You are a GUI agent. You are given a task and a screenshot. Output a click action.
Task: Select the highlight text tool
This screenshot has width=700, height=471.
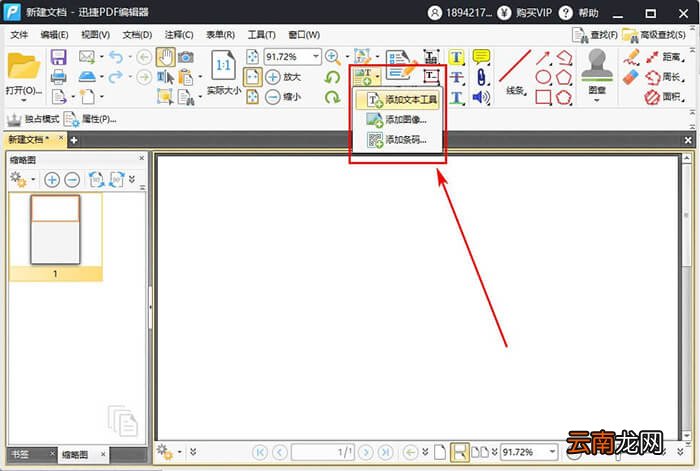456,57
